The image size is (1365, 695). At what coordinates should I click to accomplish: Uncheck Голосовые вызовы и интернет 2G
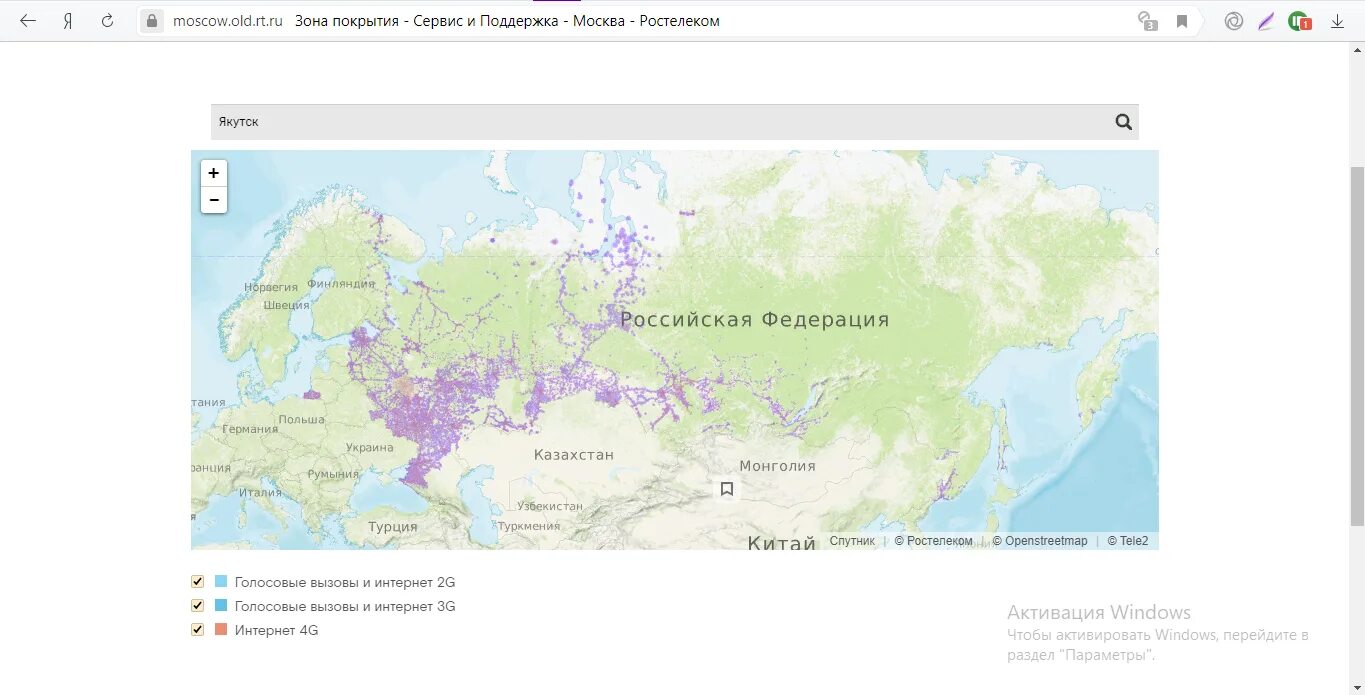[197, 580]
